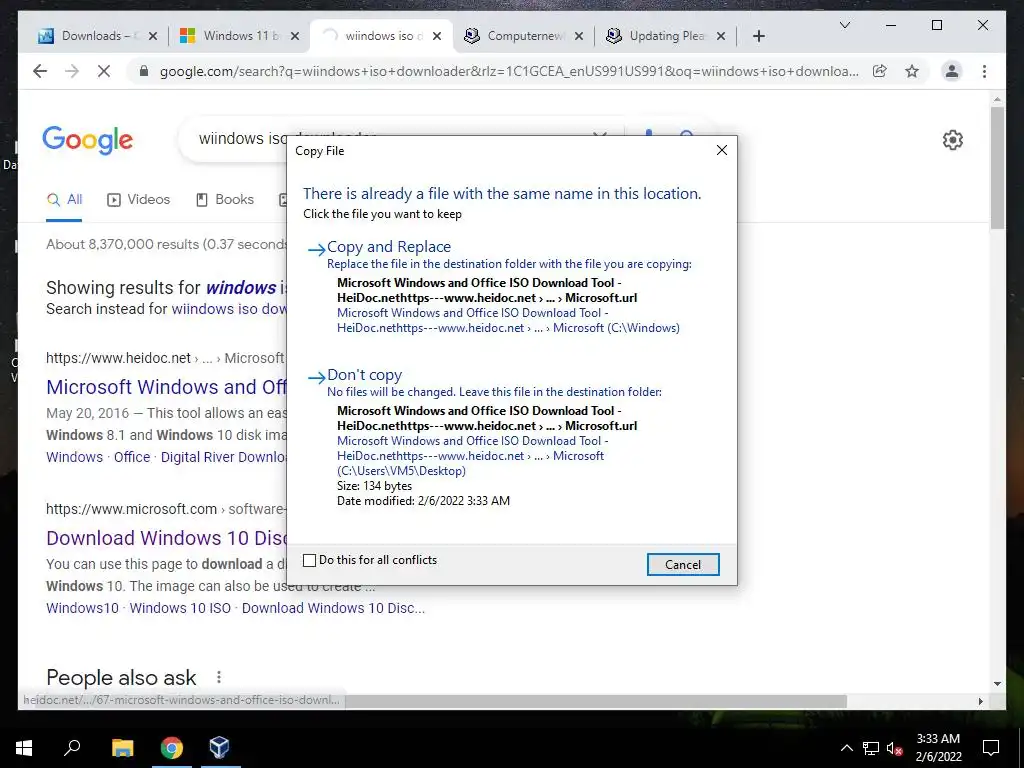
Task: Click the address bar URL
Action: click(509, 71)
